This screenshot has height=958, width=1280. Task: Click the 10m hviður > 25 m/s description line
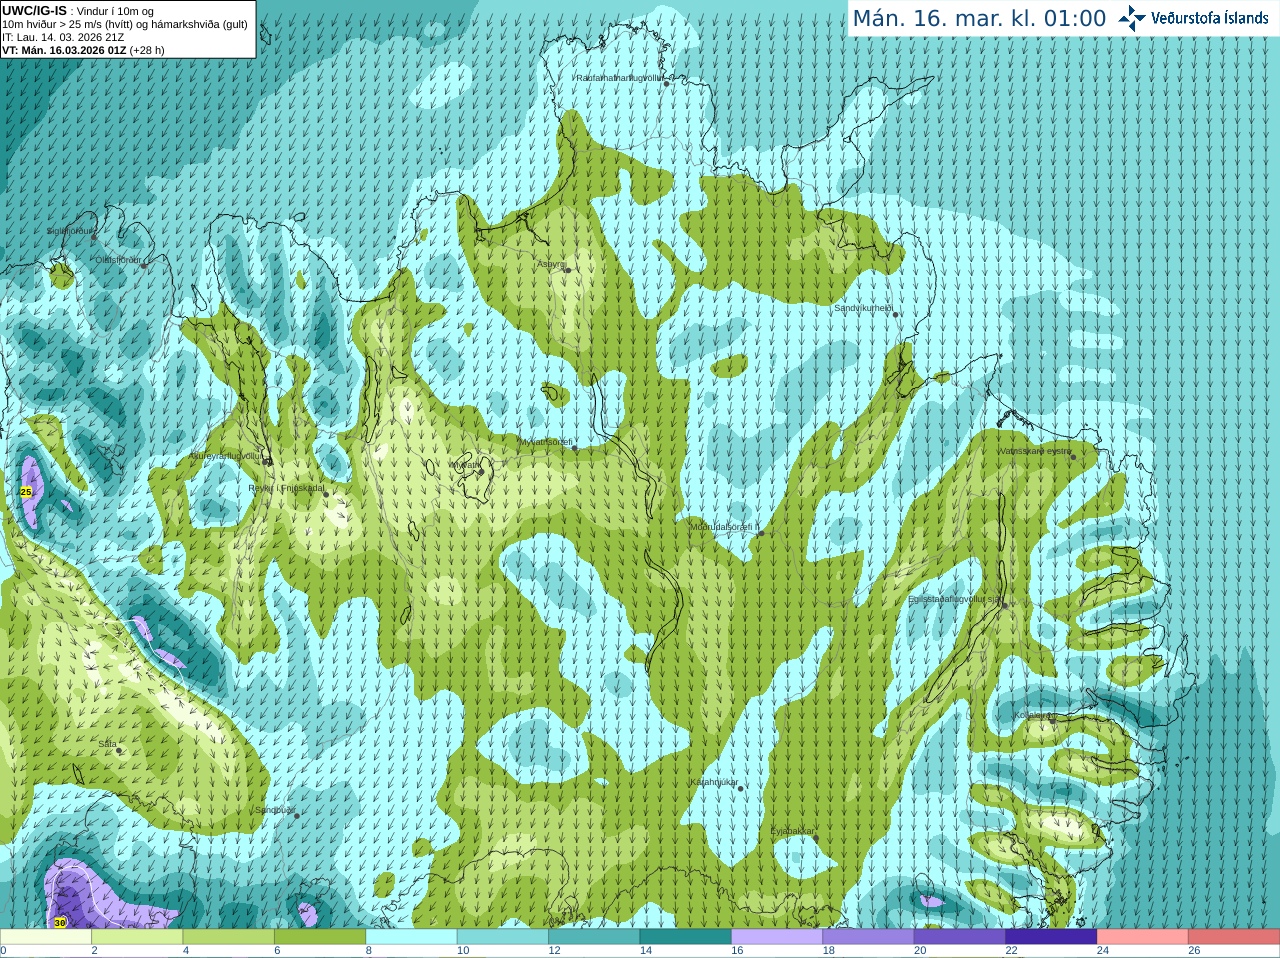pos(125,24)
